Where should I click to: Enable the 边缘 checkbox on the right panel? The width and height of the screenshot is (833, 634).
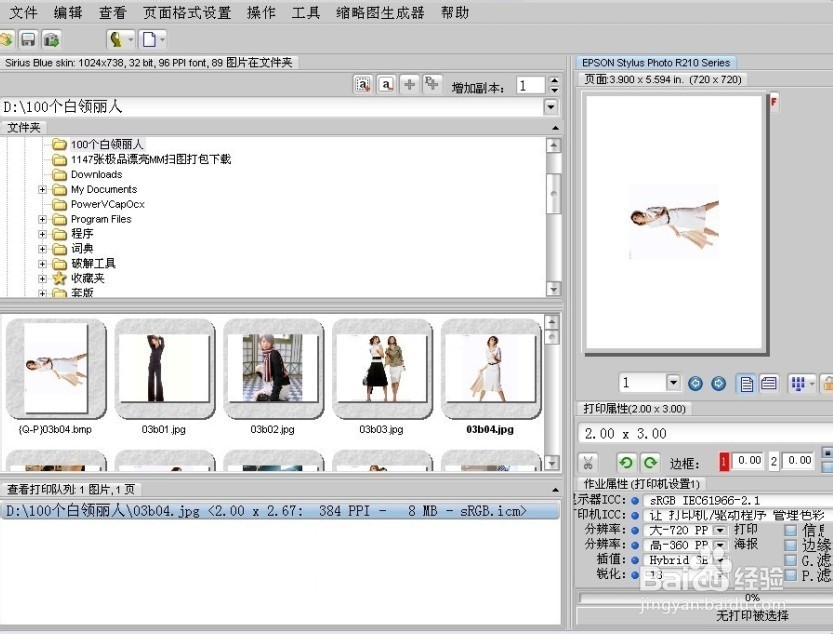coord(790,545)
